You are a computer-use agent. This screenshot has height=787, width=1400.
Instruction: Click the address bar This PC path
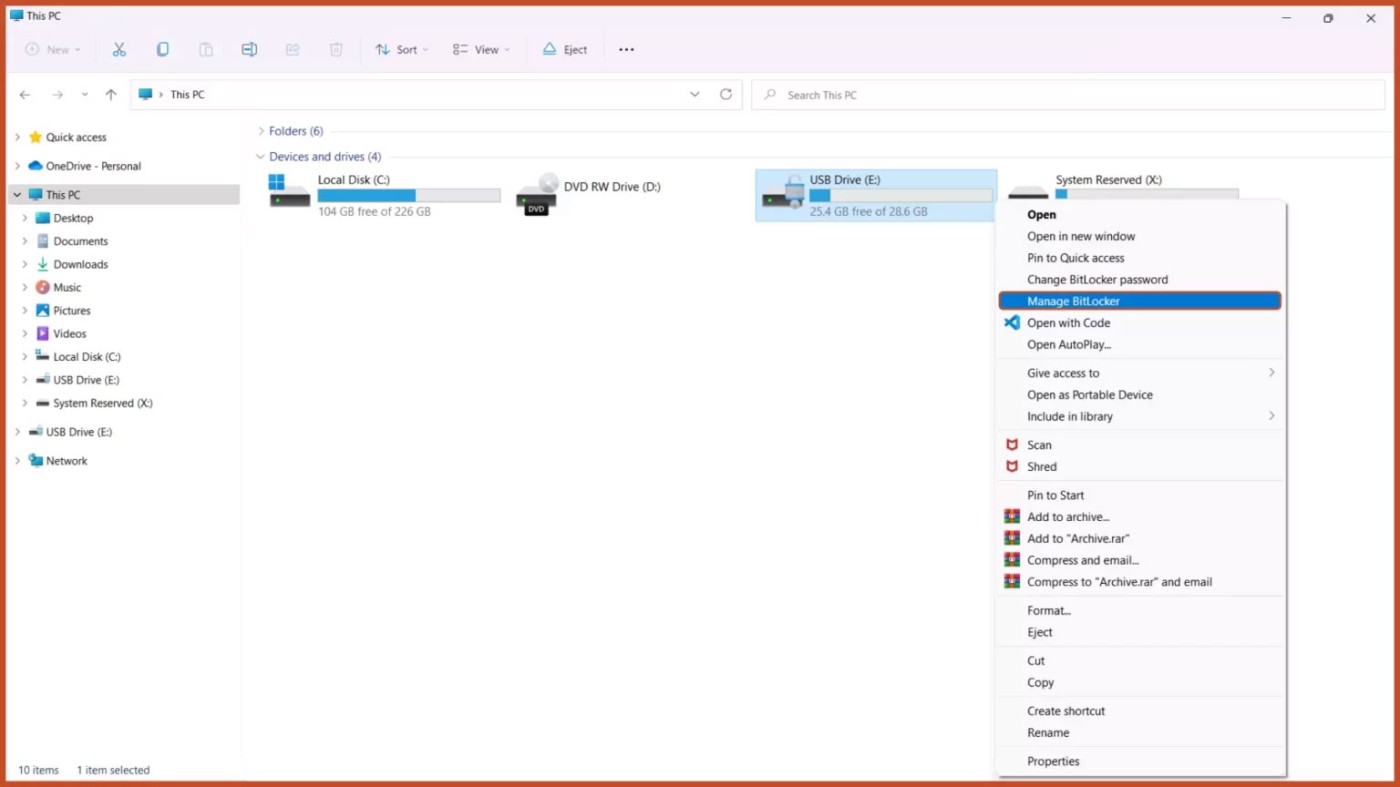coord(187,95)
